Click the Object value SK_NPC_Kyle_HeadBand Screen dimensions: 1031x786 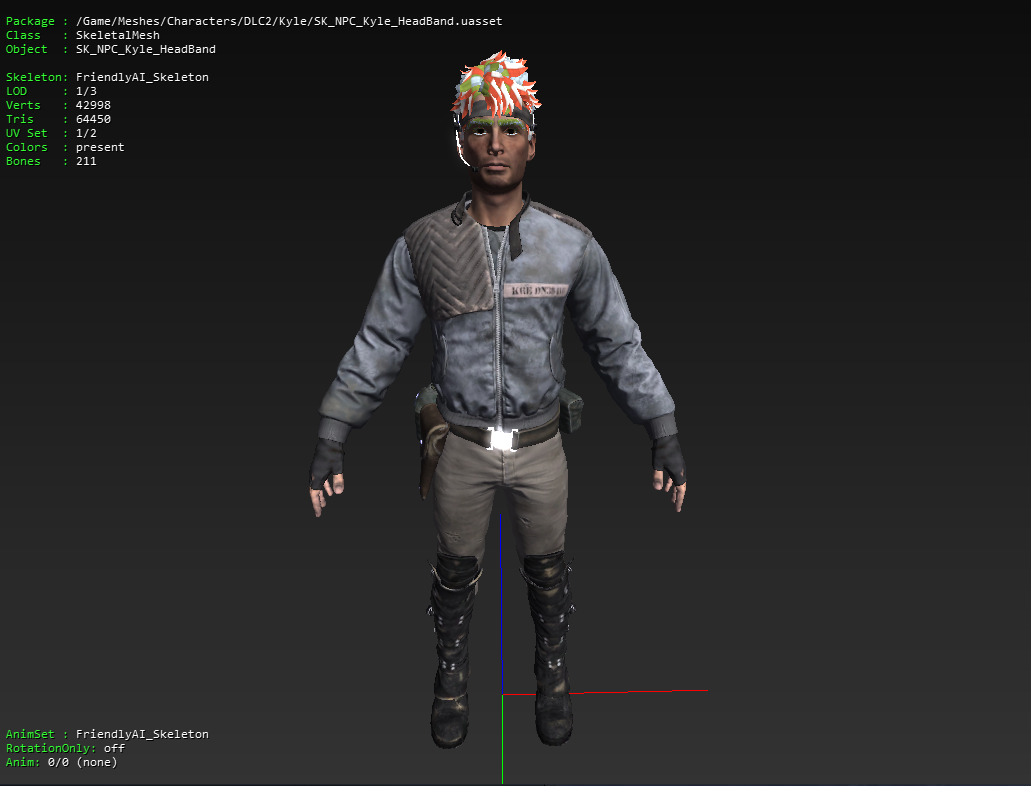[x=145, y=49]
